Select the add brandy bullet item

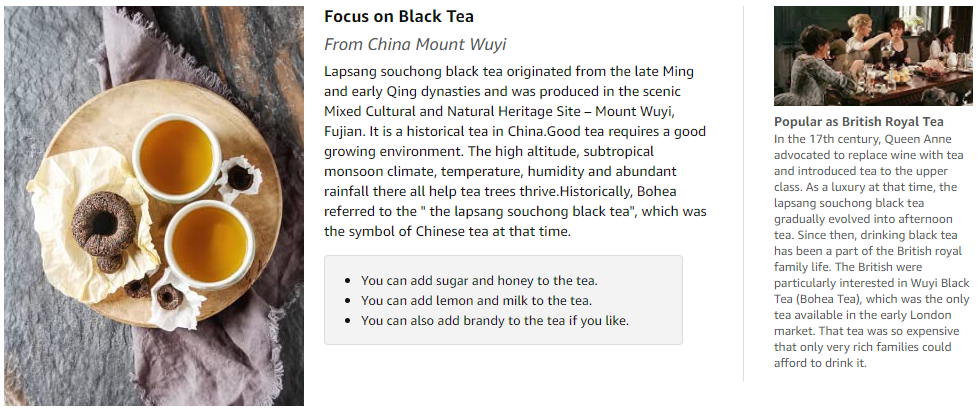coord(494,321)
